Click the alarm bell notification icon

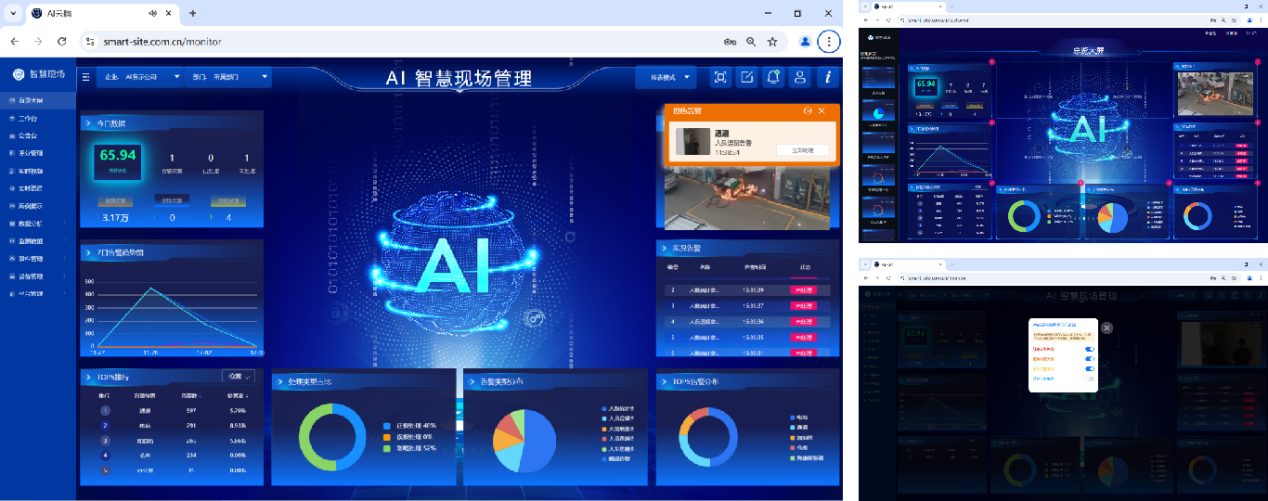pyautogui.click(x=773, y=77)
